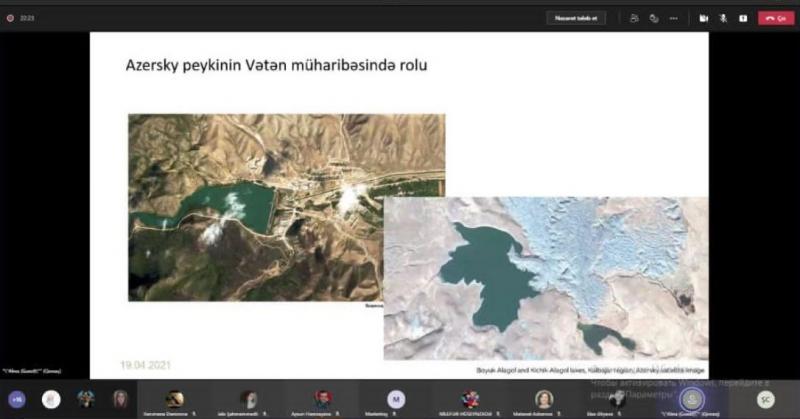
Task: Select the highlighted guest speaker avatar
Action: [691, 399]
